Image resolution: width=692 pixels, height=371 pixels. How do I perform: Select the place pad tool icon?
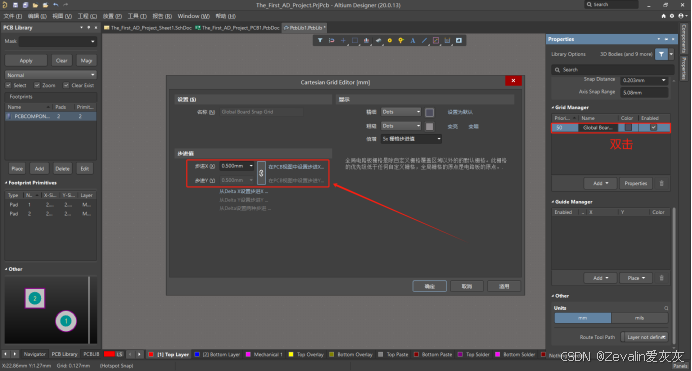pyautogui.click(x=390, y=40)
